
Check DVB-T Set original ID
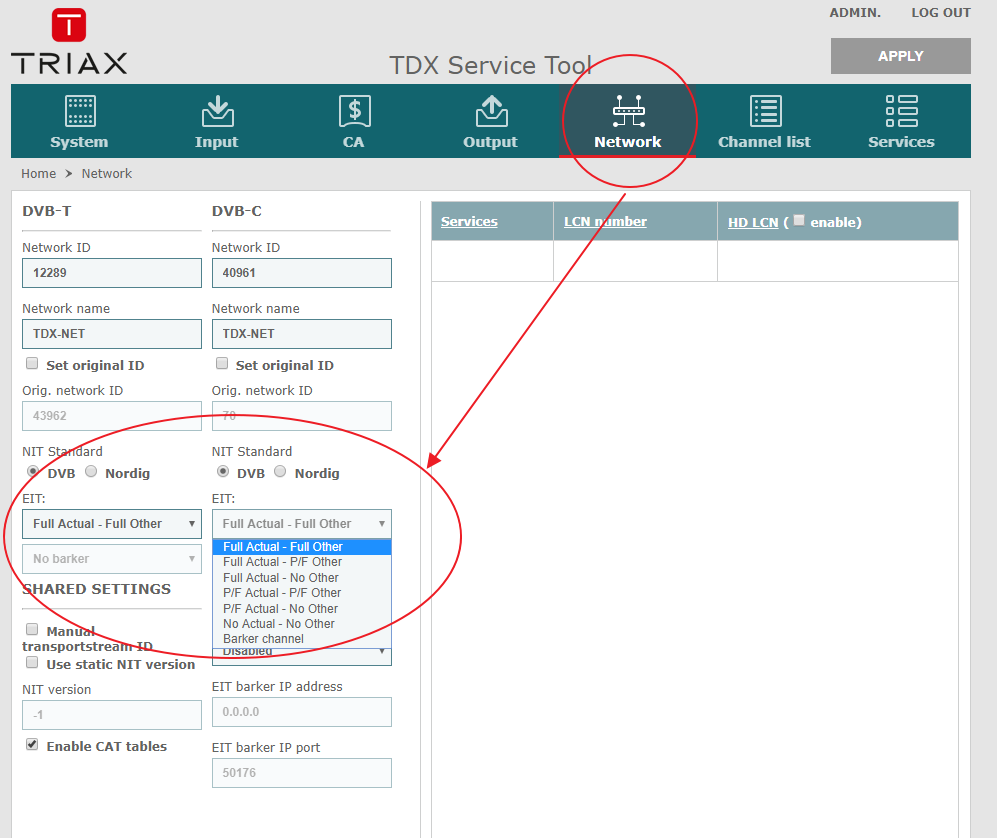click(32, 363)
